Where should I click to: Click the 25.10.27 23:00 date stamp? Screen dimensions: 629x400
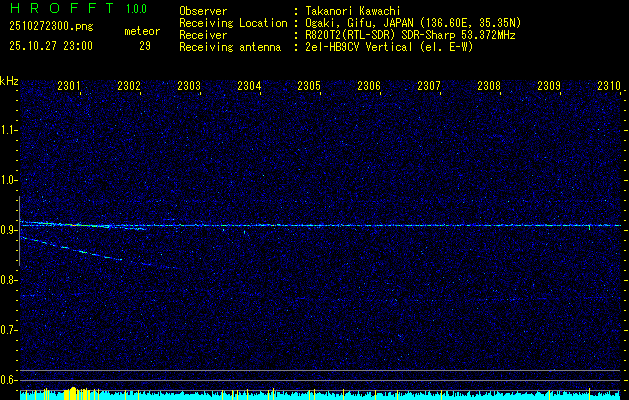coord(50,46)
